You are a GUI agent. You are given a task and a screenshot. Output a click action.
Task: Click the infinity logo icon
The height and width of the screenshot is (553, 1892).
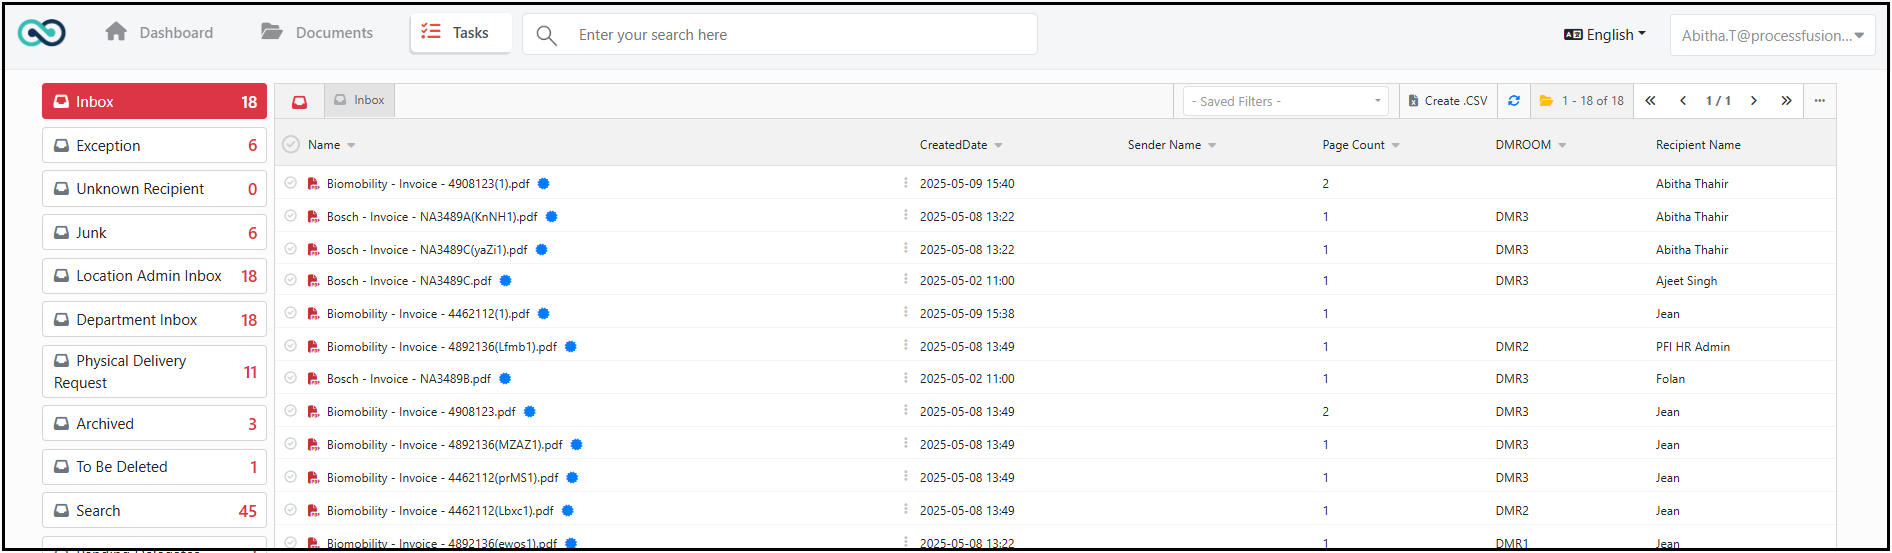[42, 33]
